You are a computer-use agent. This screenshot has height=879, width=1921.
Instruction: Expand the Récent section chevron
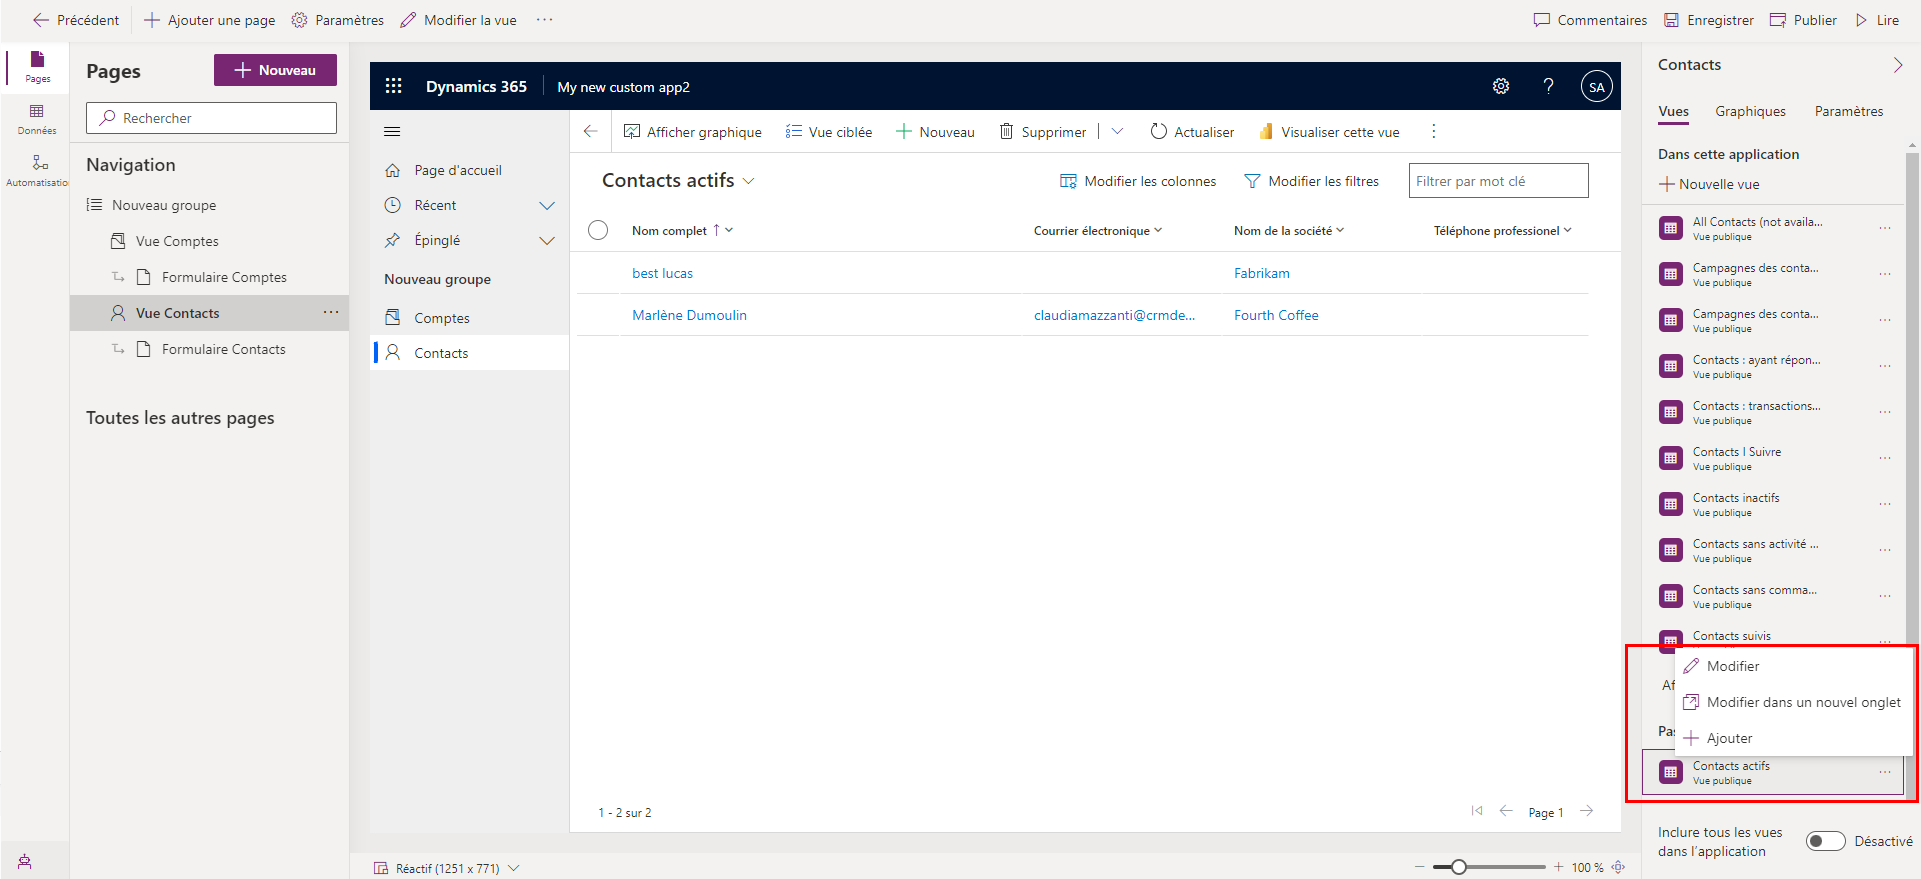coord(547,205)
